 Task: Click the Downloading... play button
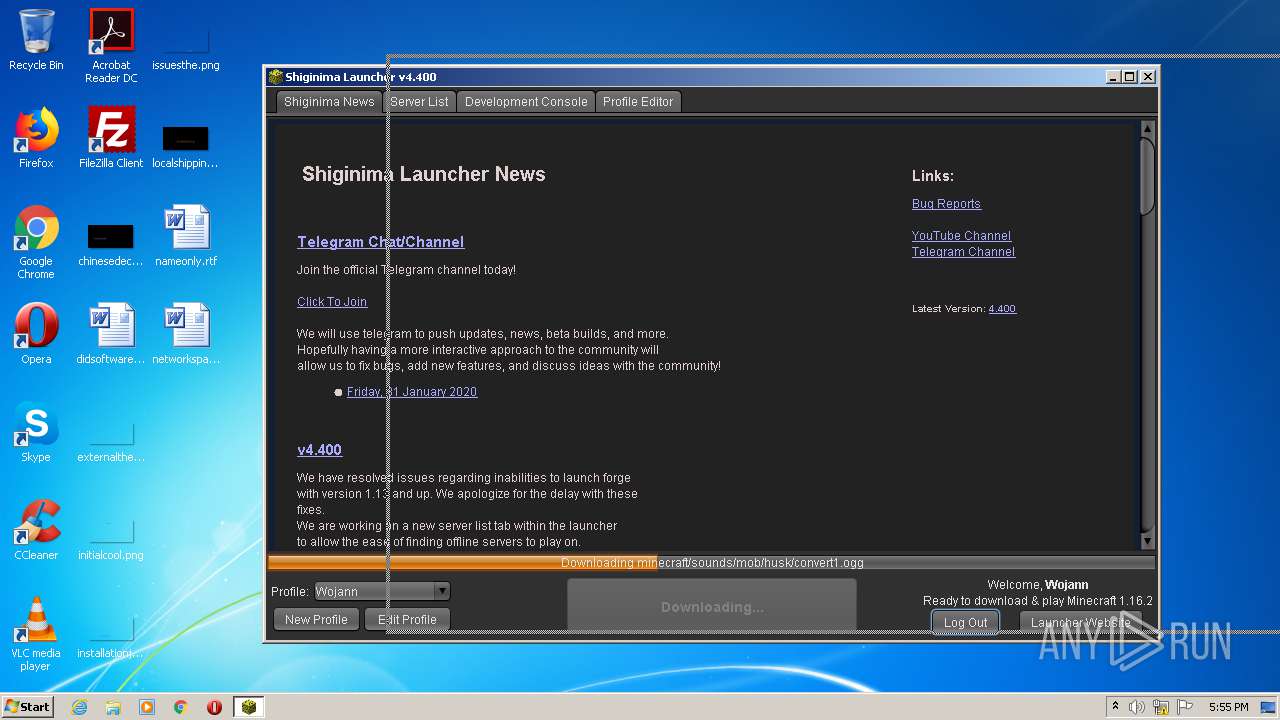pos(712,606)
